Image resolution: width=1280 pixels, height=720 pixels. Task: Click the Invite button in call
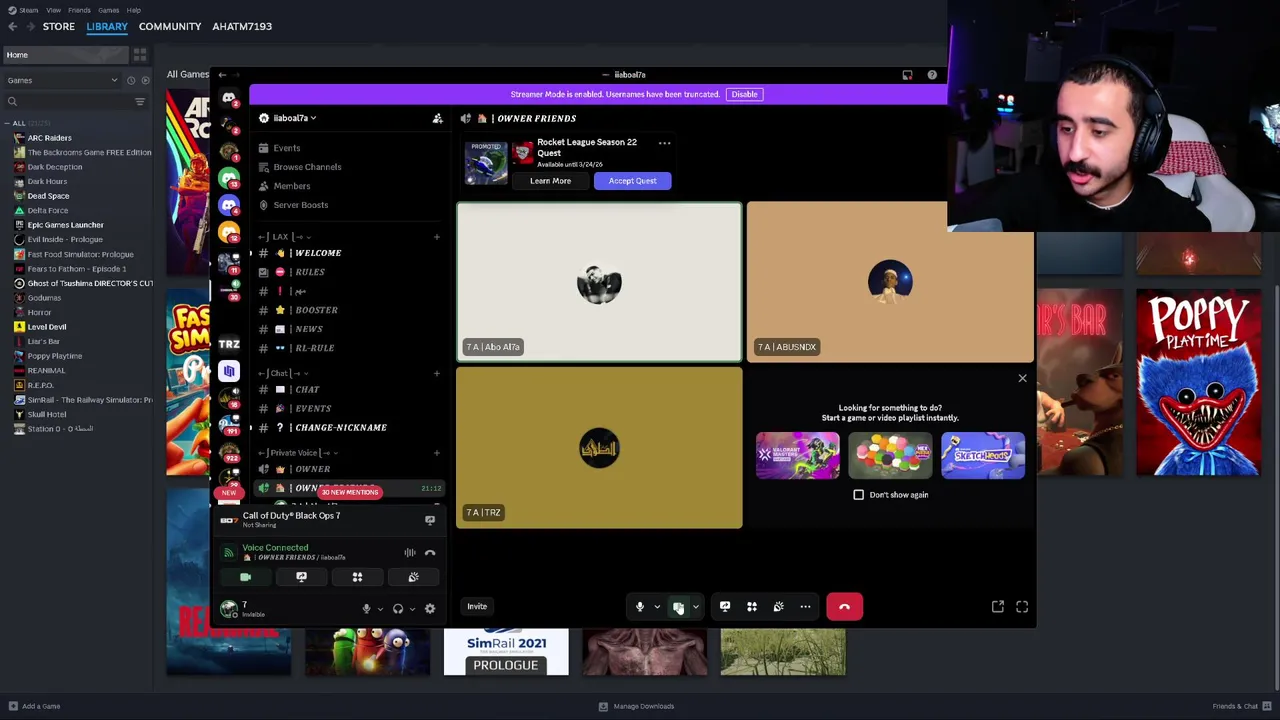pos(477,606)
